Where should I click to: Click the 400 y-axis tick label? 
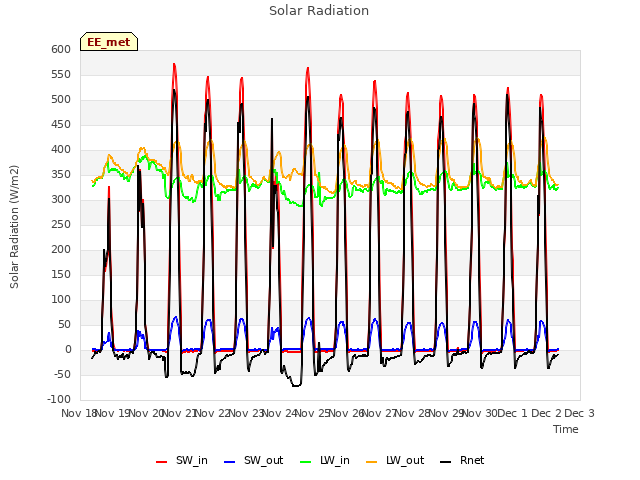pyautogui.click(x=61, y=149)
